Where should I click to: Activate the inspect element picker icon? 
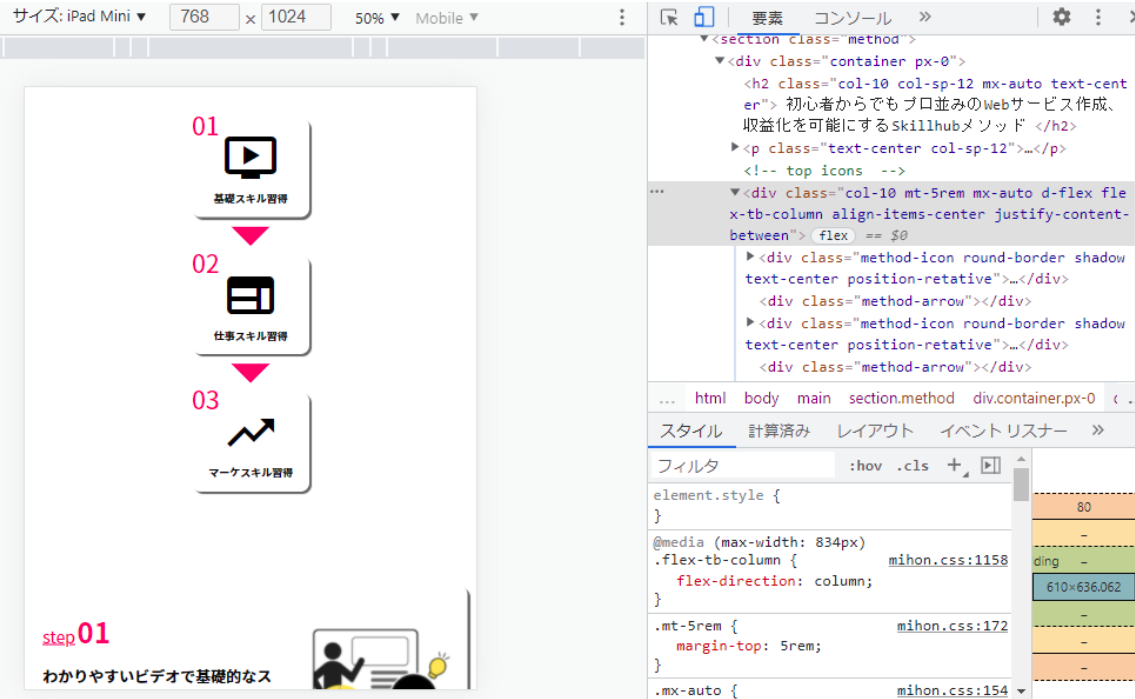(x=670, y=18)
